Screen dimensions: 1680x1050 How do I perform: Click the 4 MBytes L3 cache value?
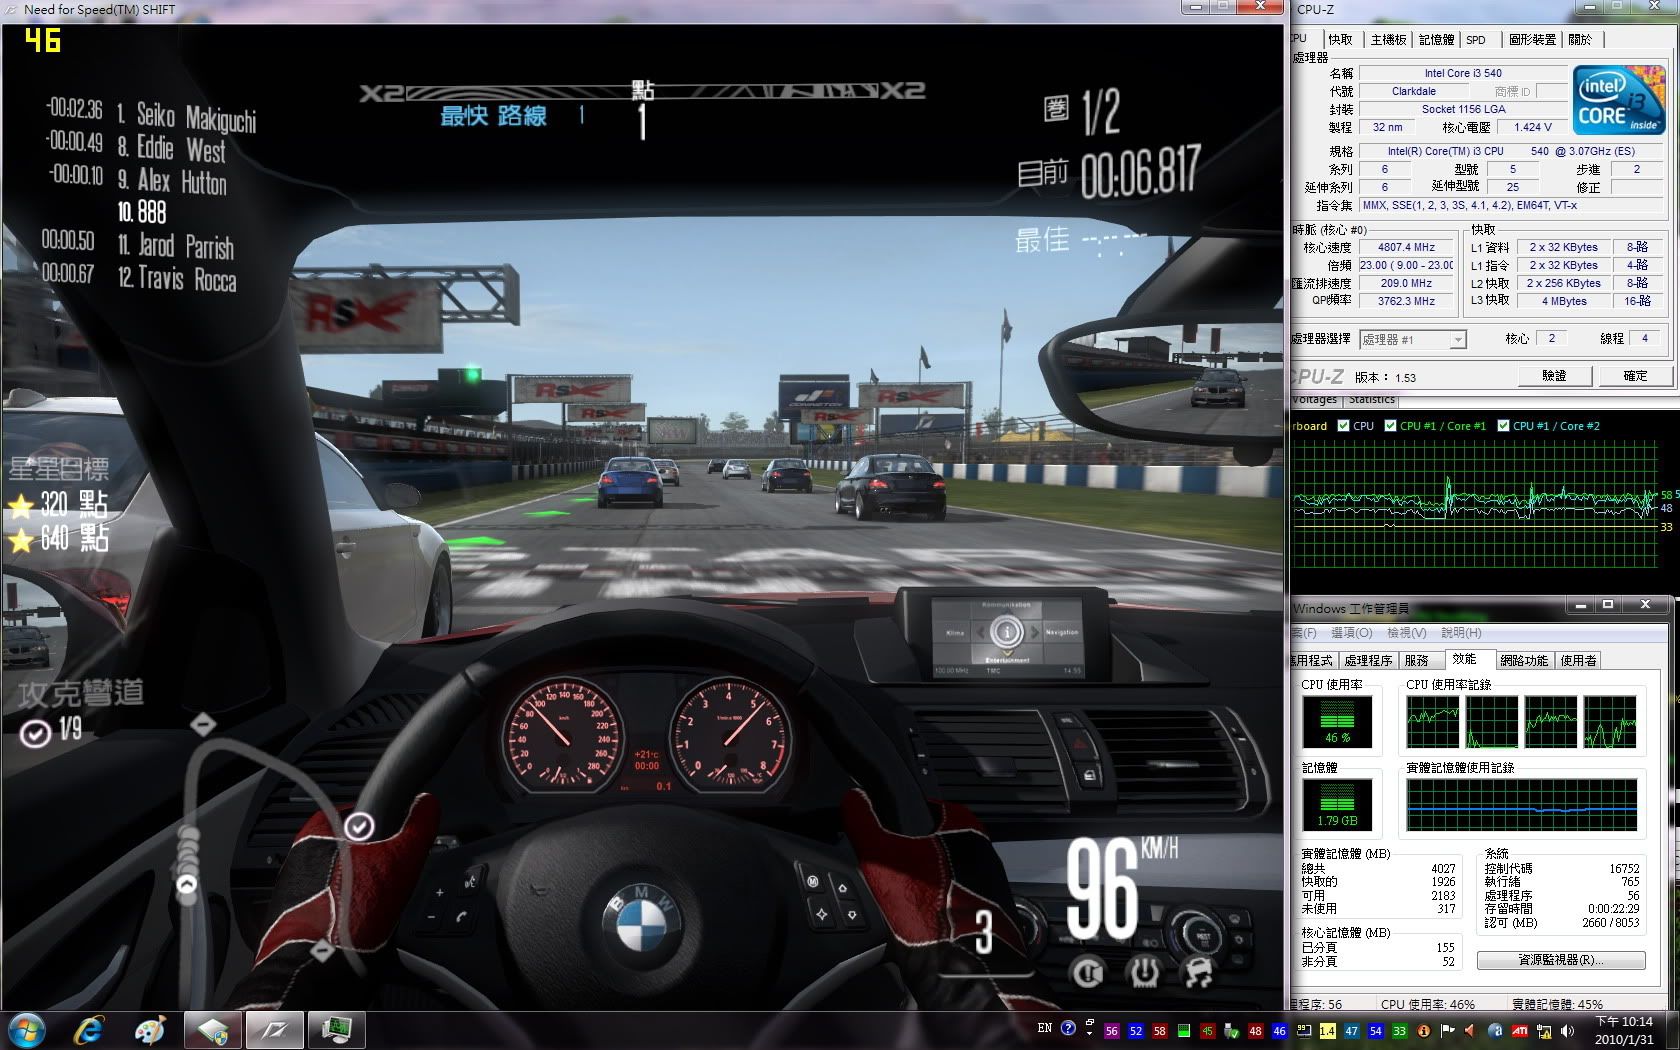1563,301
